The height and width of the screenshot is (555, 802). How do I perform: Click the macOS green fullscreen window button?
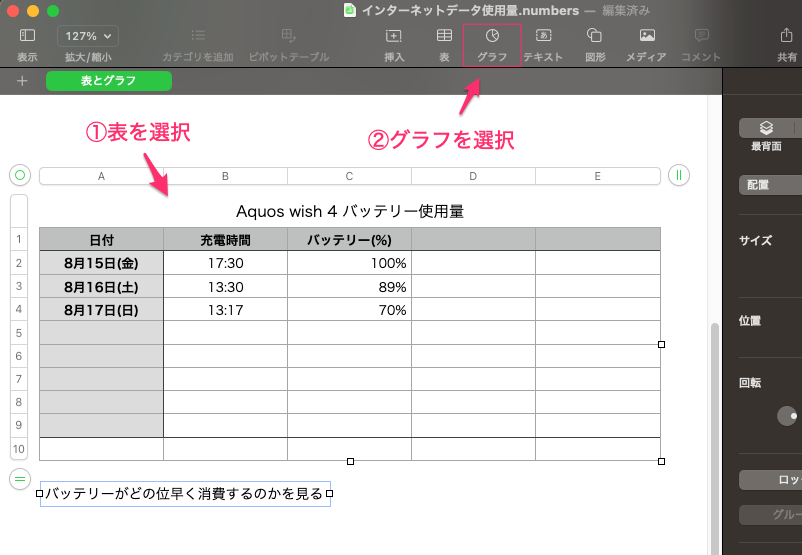[x=53, y=11]
